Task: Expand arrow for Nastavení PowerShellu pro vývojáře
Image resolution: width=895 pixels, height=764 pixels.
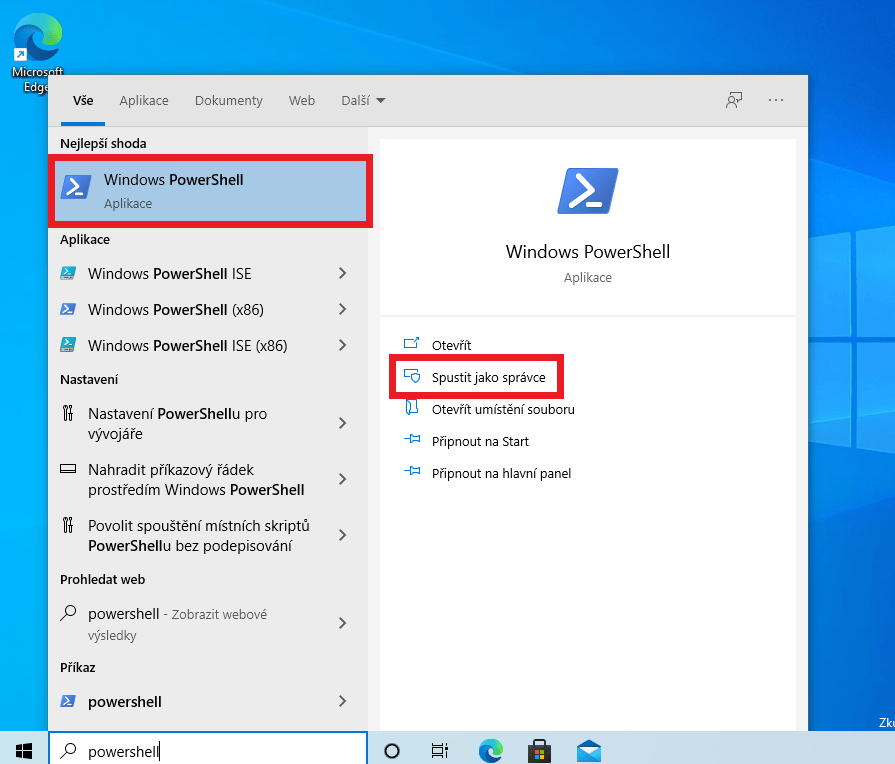Action: point(342,423)
